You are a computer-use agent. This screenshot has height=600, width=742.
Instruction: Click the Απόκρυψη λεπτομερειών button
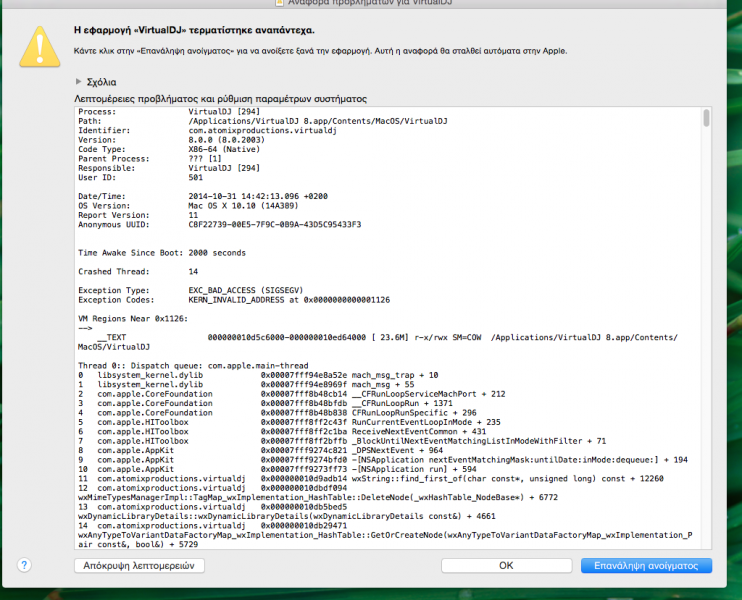point(139,565)
